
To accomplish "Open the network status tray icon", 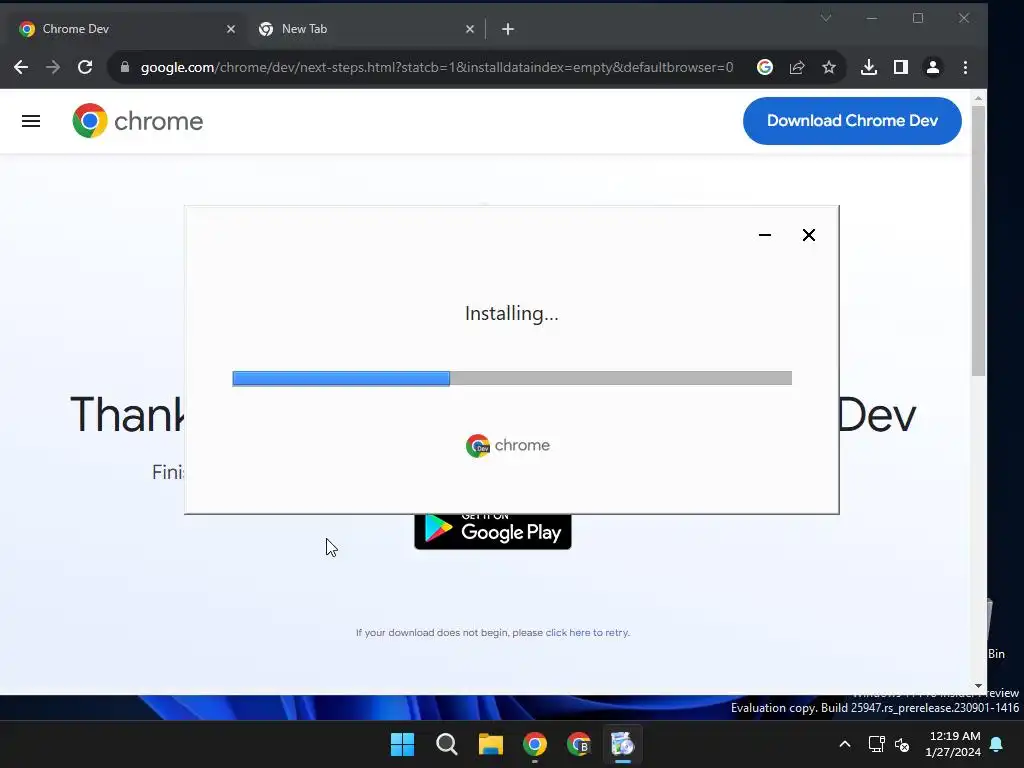I will (x=876, y=744).
